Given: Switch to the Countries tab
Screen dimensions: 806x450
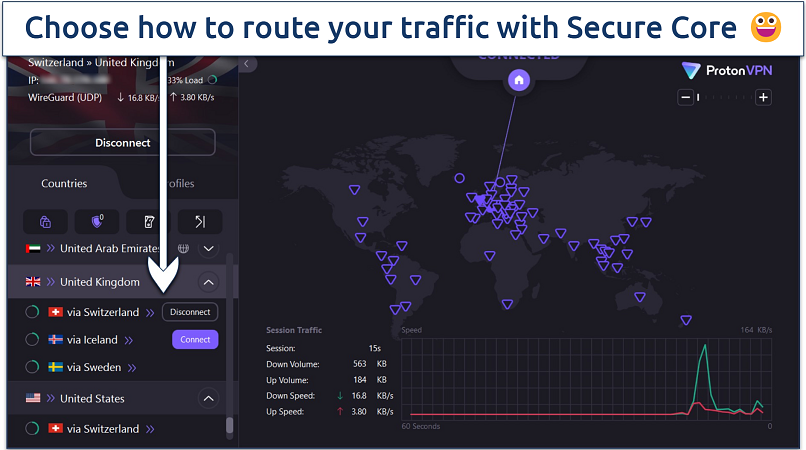Looking at the screenshot, I should click(x=64, y=184).
